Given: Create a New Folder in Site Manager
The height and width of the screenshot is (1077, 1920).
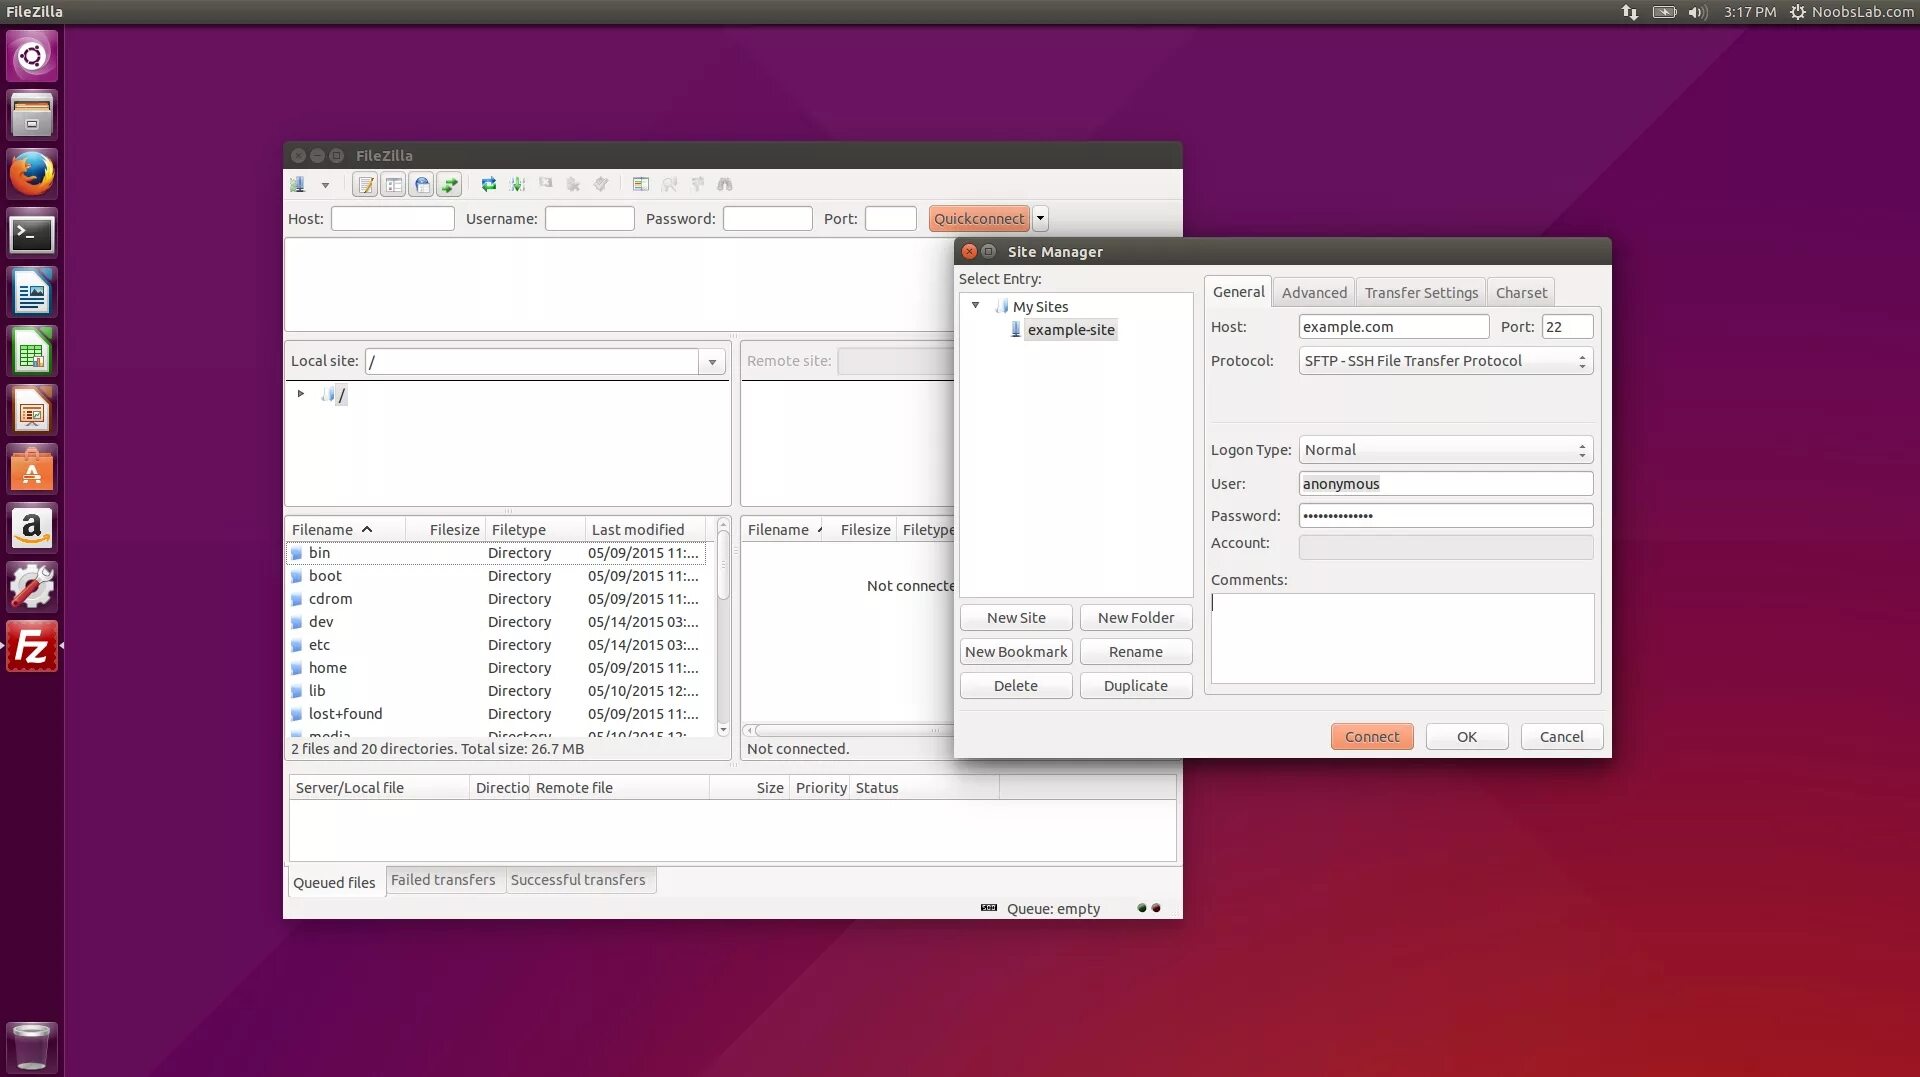Looking at the screenshot, I should pos(1136,617).
